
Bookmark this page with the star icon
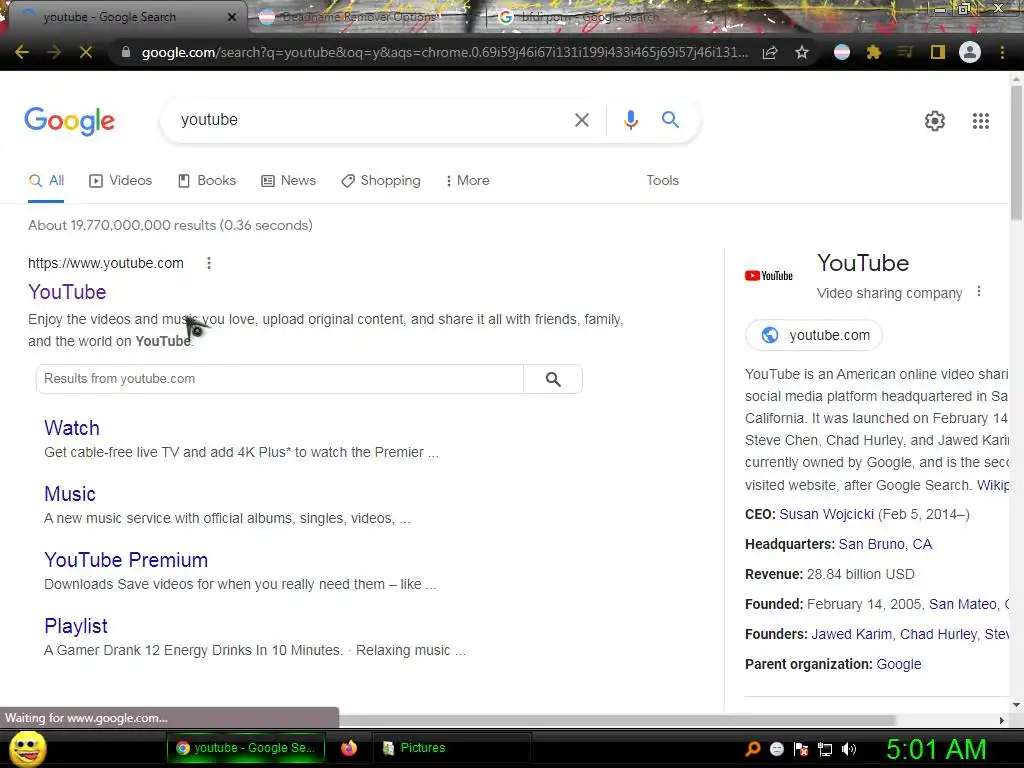point(802,52)
